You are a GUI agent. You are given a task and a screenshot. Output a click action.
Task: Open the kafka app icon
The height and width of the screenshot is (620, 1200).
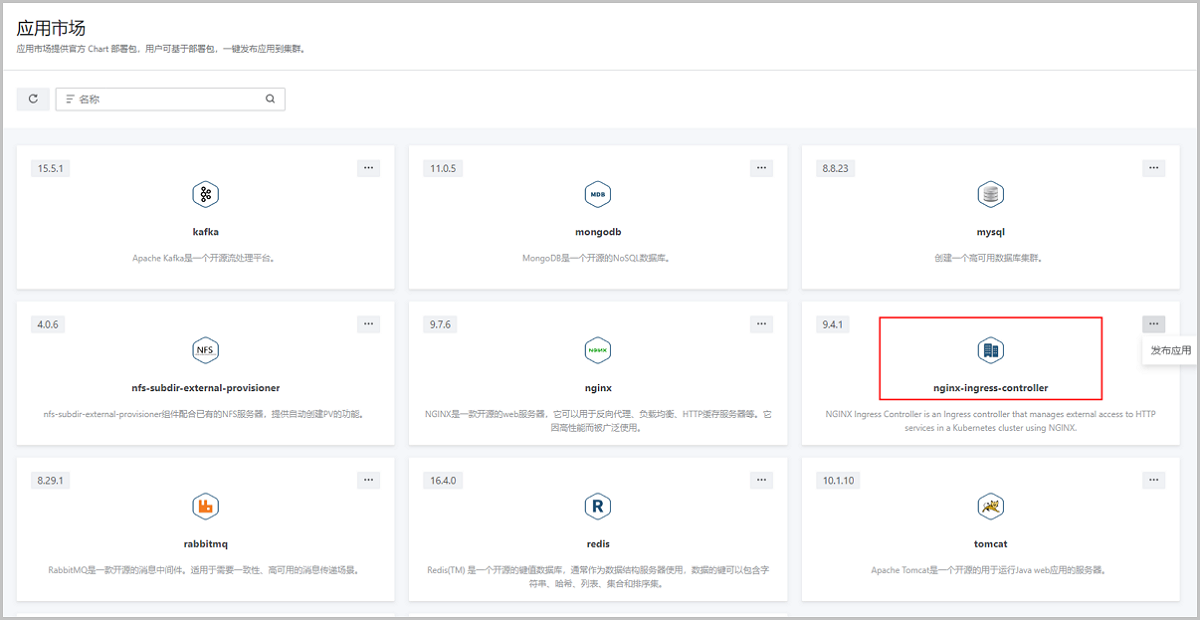click(x=205, y=194)
